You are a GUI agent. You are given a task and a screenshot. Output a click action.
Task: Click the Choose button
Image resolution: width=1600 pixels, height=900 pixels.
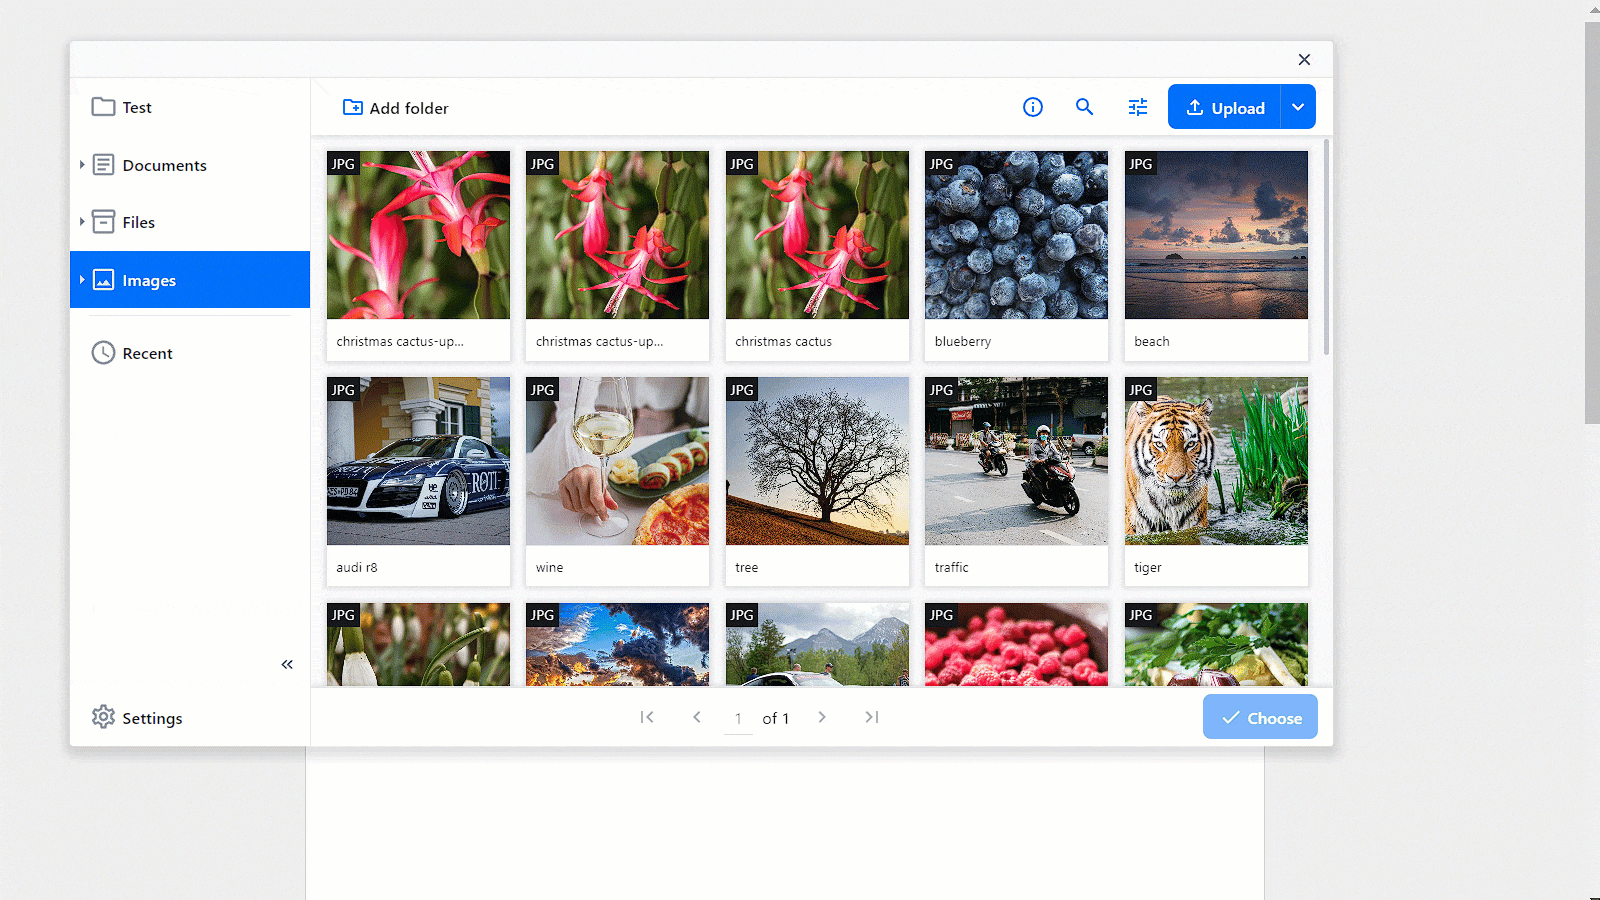click(1260, 717)
